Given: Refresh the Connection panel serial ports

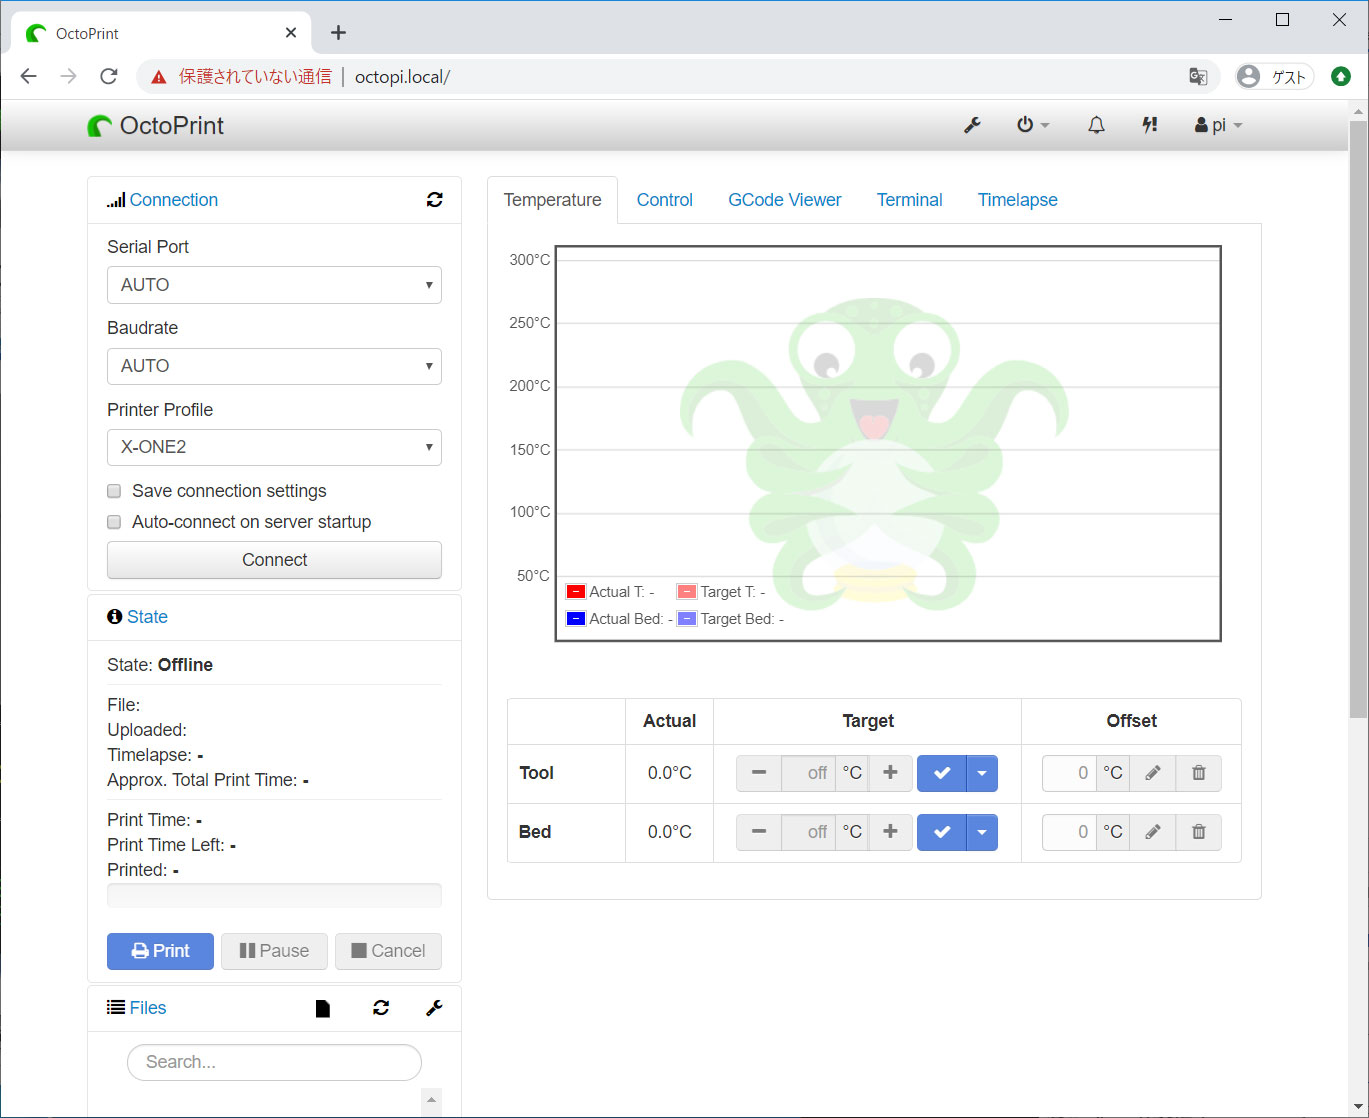Looking at the screenshot, I should pyautogui.click(x=434, y=200).
